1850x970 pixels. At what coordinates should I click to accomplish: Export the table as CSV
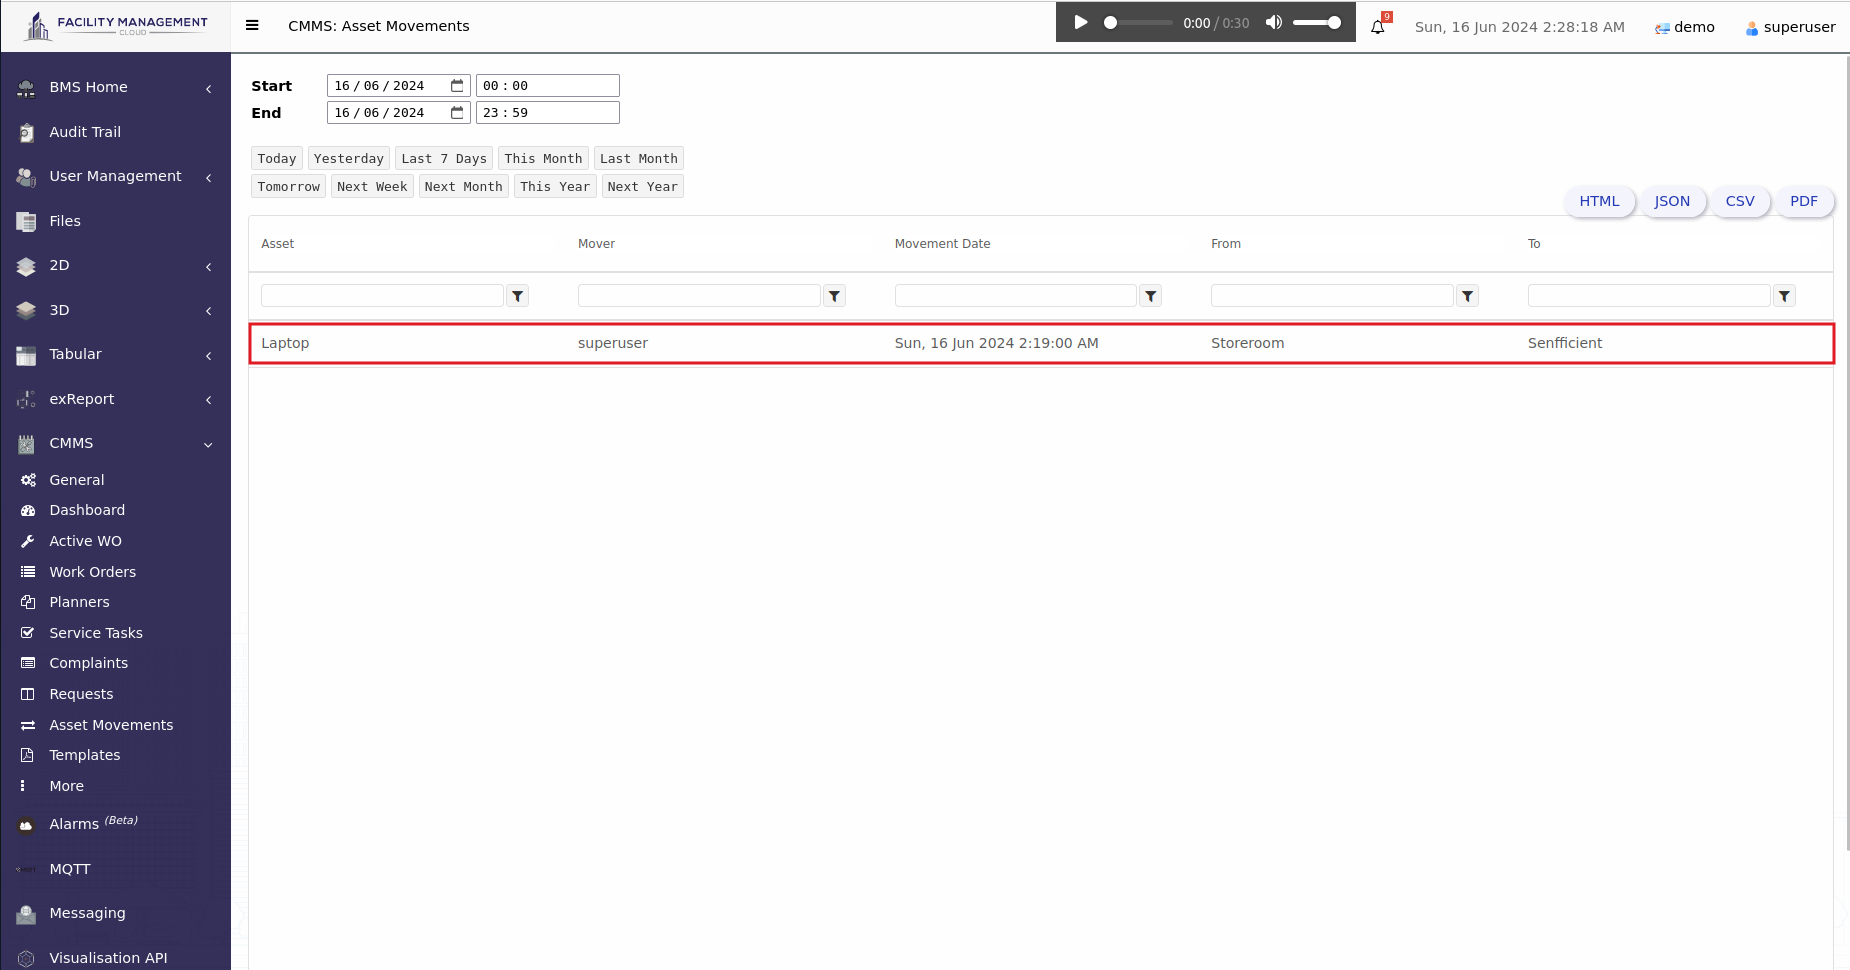tap(1740, 201)
